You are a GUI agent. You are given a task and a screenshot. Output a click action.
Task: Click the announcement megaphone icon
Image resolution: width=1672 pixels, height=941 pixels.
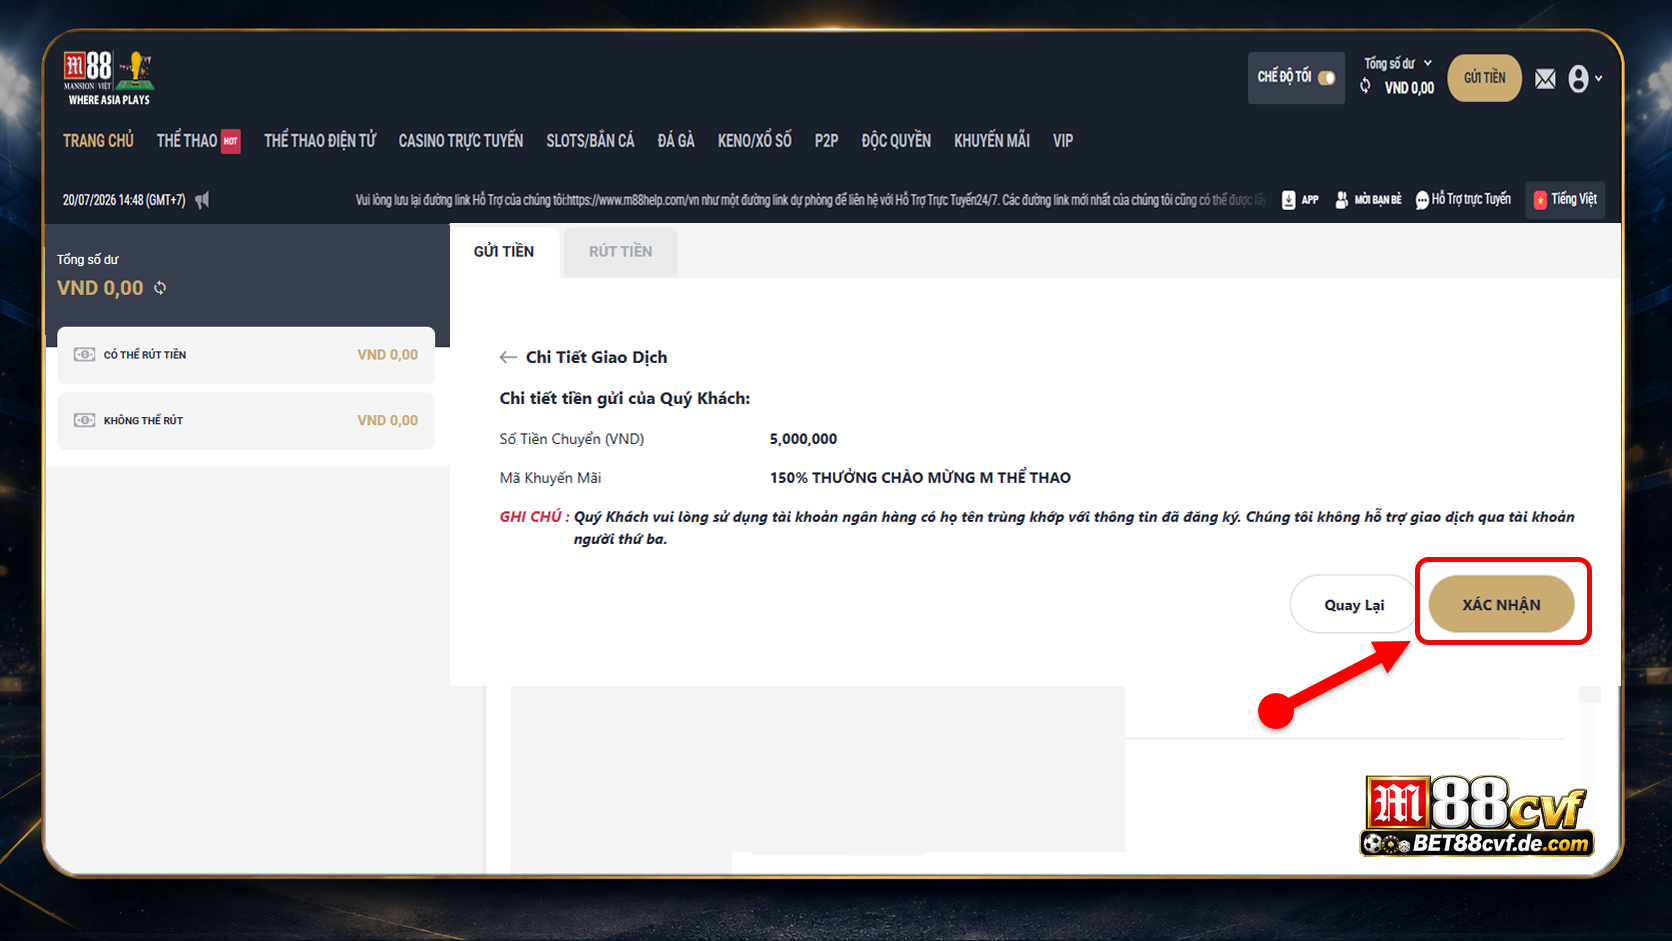click(202, 200)
